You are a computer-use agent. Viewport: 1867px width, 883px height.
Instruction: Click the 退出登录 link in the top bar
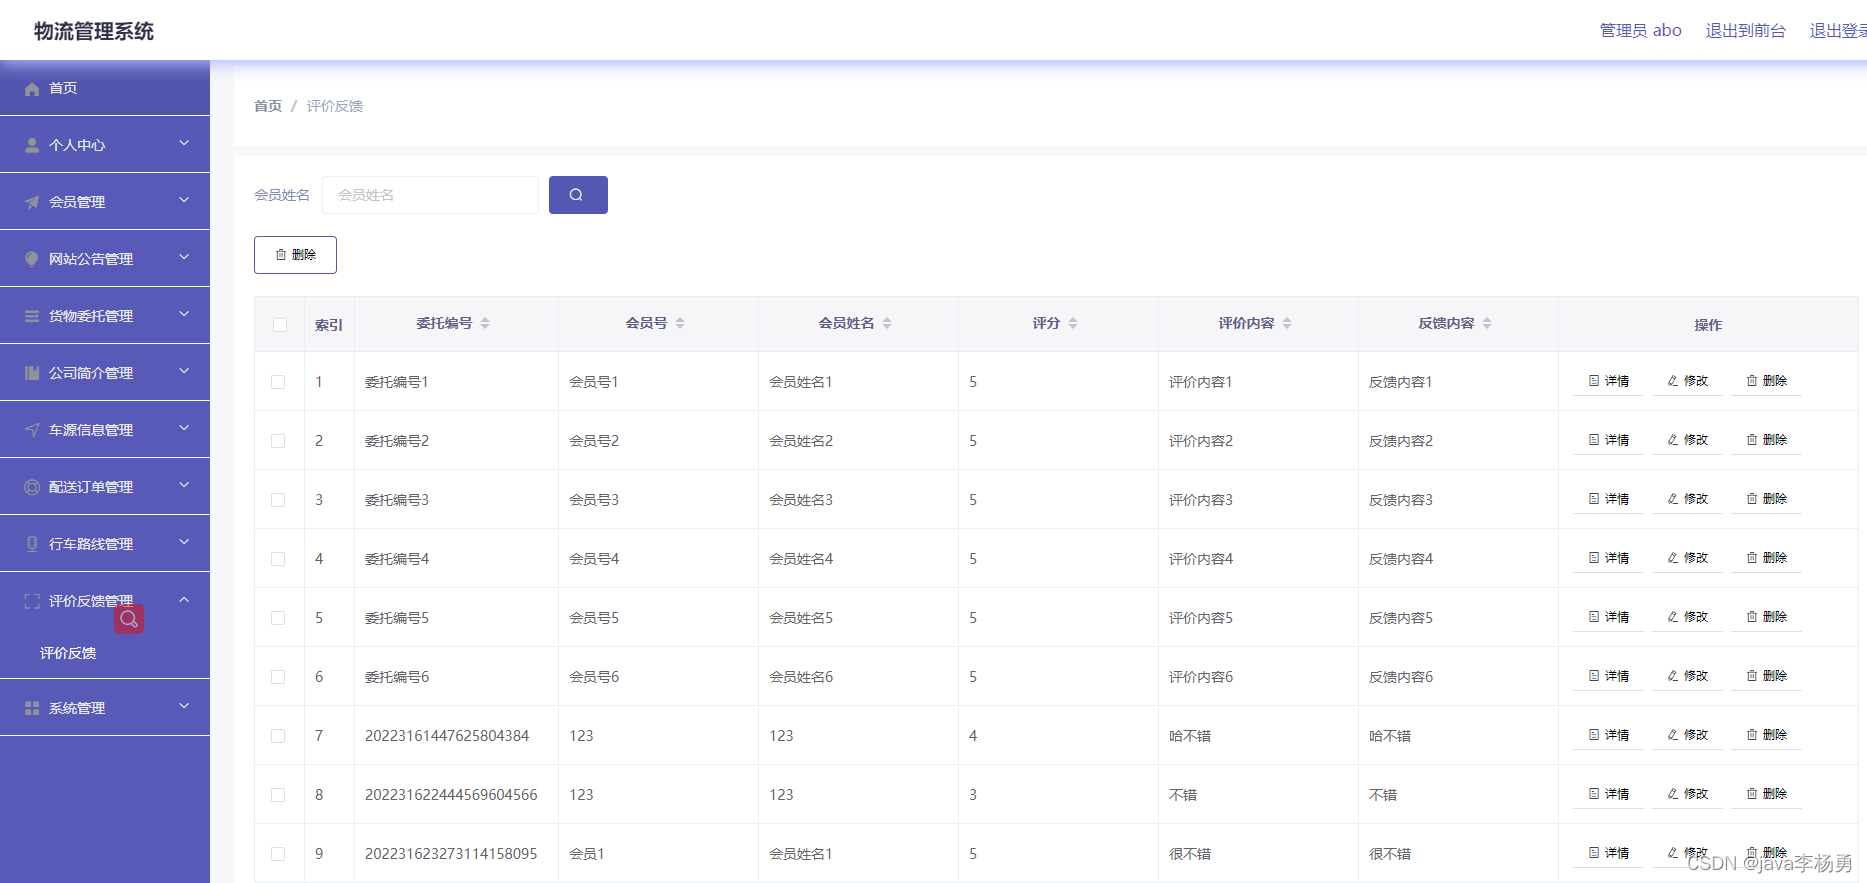(1838, 31)
